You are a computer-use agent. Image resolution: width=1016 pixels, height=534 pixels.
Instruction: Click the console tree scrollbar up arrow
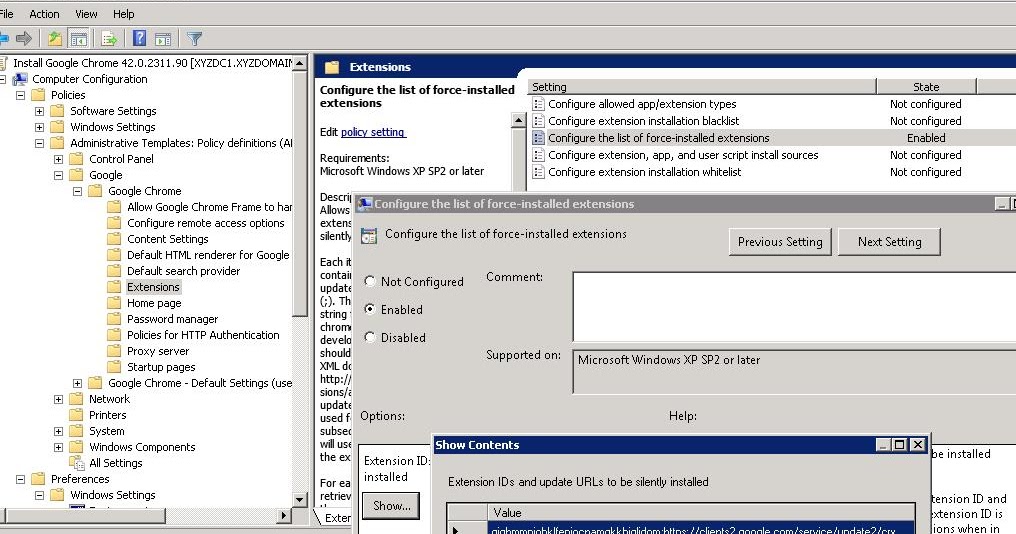pyautogui.click(x=299, y=64)
